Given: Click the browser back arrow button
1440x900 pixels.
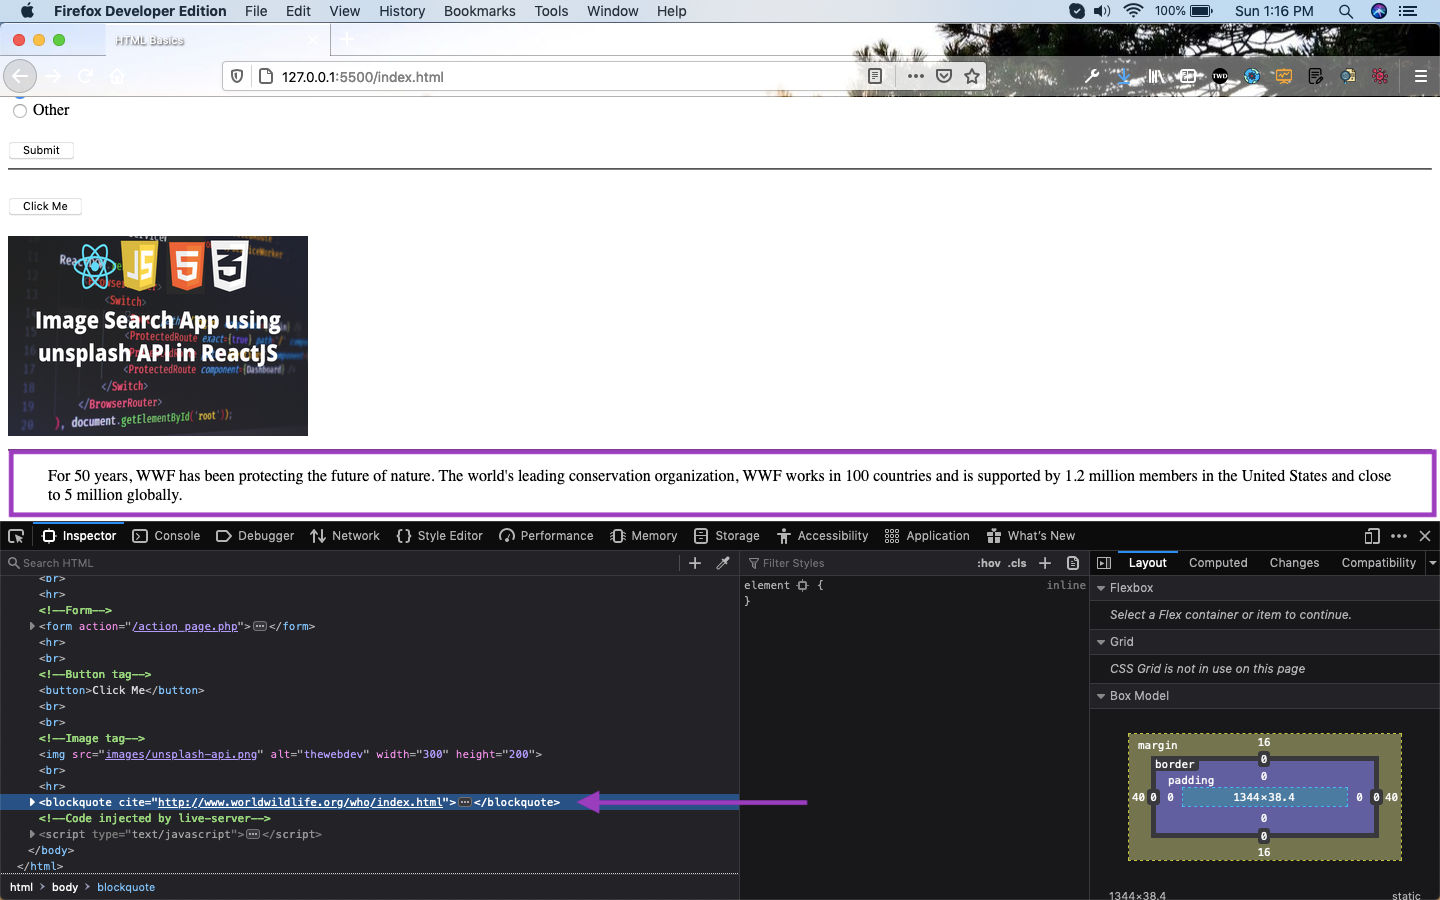Looking at the screenshot, I should pyautogui.click(x=20, y=76).
